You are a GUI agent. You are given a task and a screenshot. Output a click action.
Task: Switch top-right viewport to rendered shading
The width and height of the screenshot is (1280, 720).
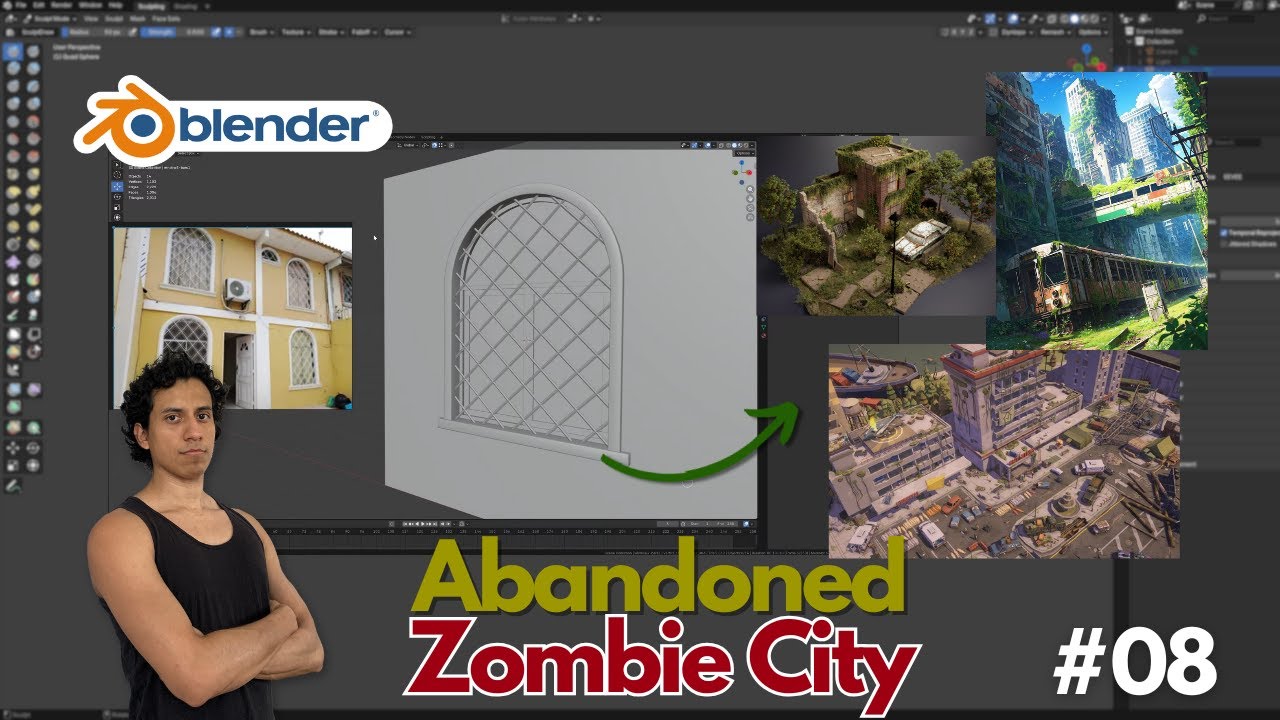(1094, 19)
